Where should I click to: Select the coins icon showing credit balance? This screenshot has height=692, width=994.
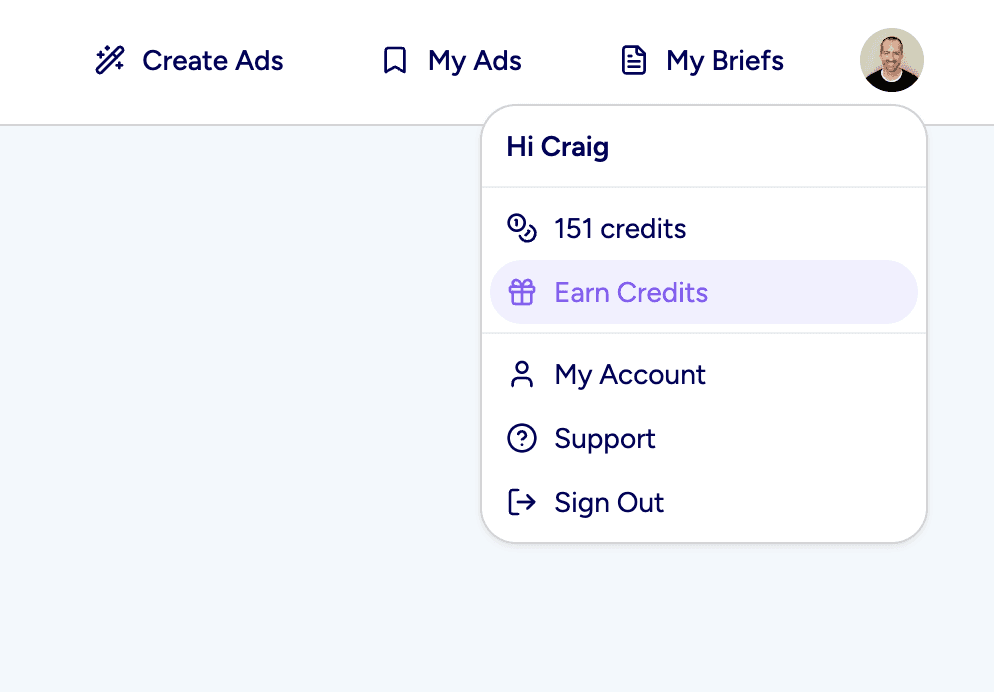[x=521, y=228]
